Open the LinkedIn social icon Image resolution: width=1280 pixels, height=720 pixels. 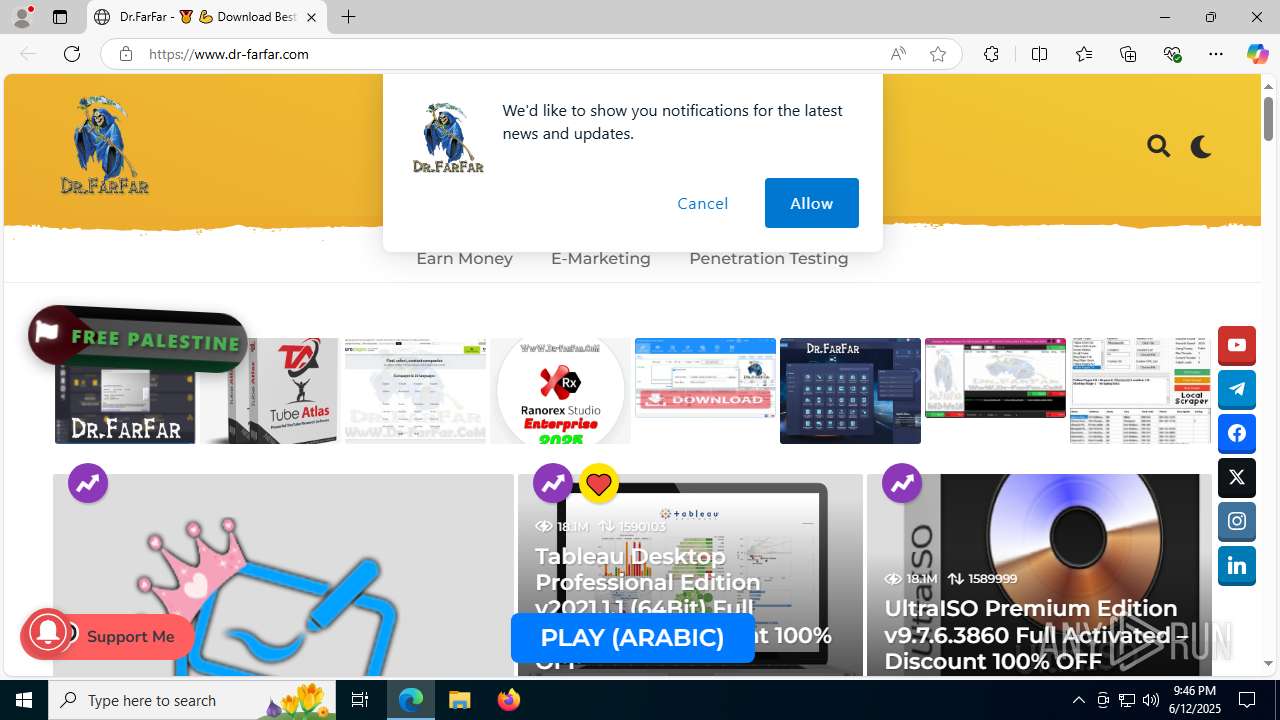[1237, 565]
